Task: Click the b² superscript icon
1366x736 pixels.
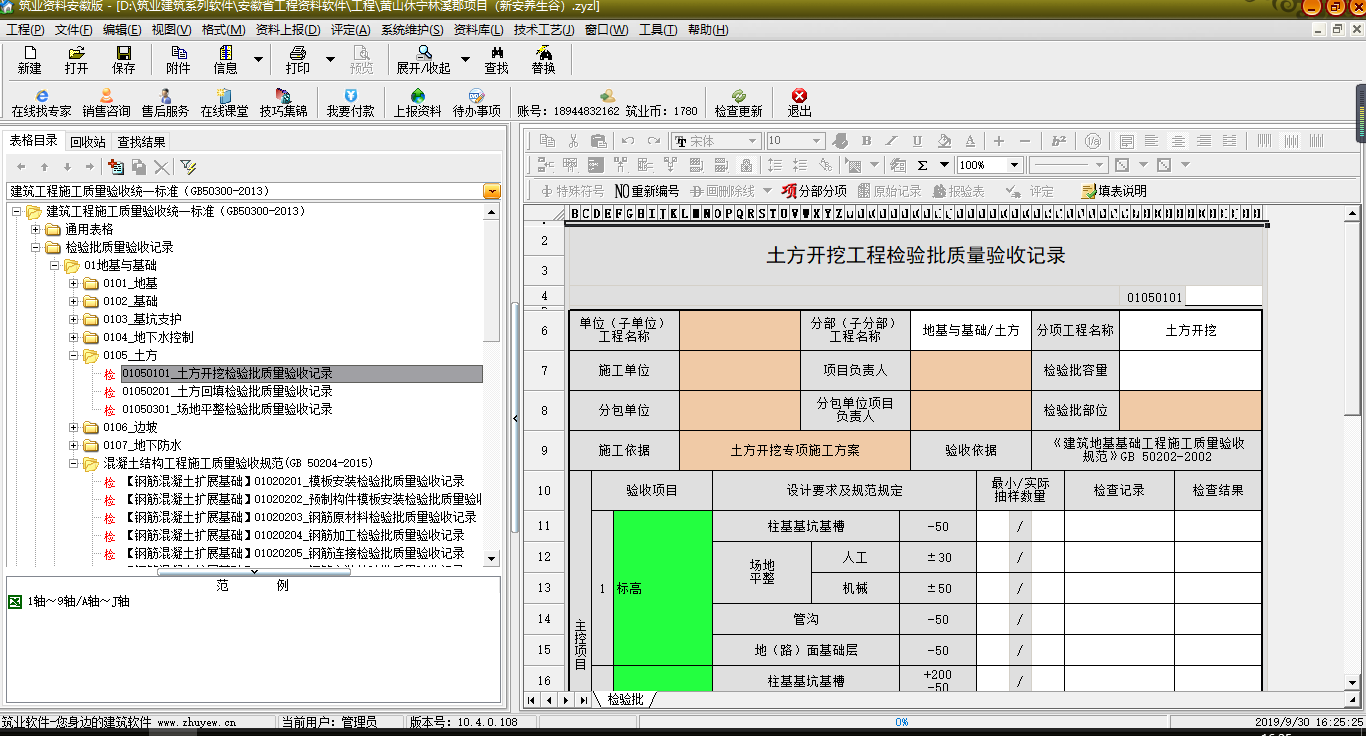Action: click(x=1059, y=141)
